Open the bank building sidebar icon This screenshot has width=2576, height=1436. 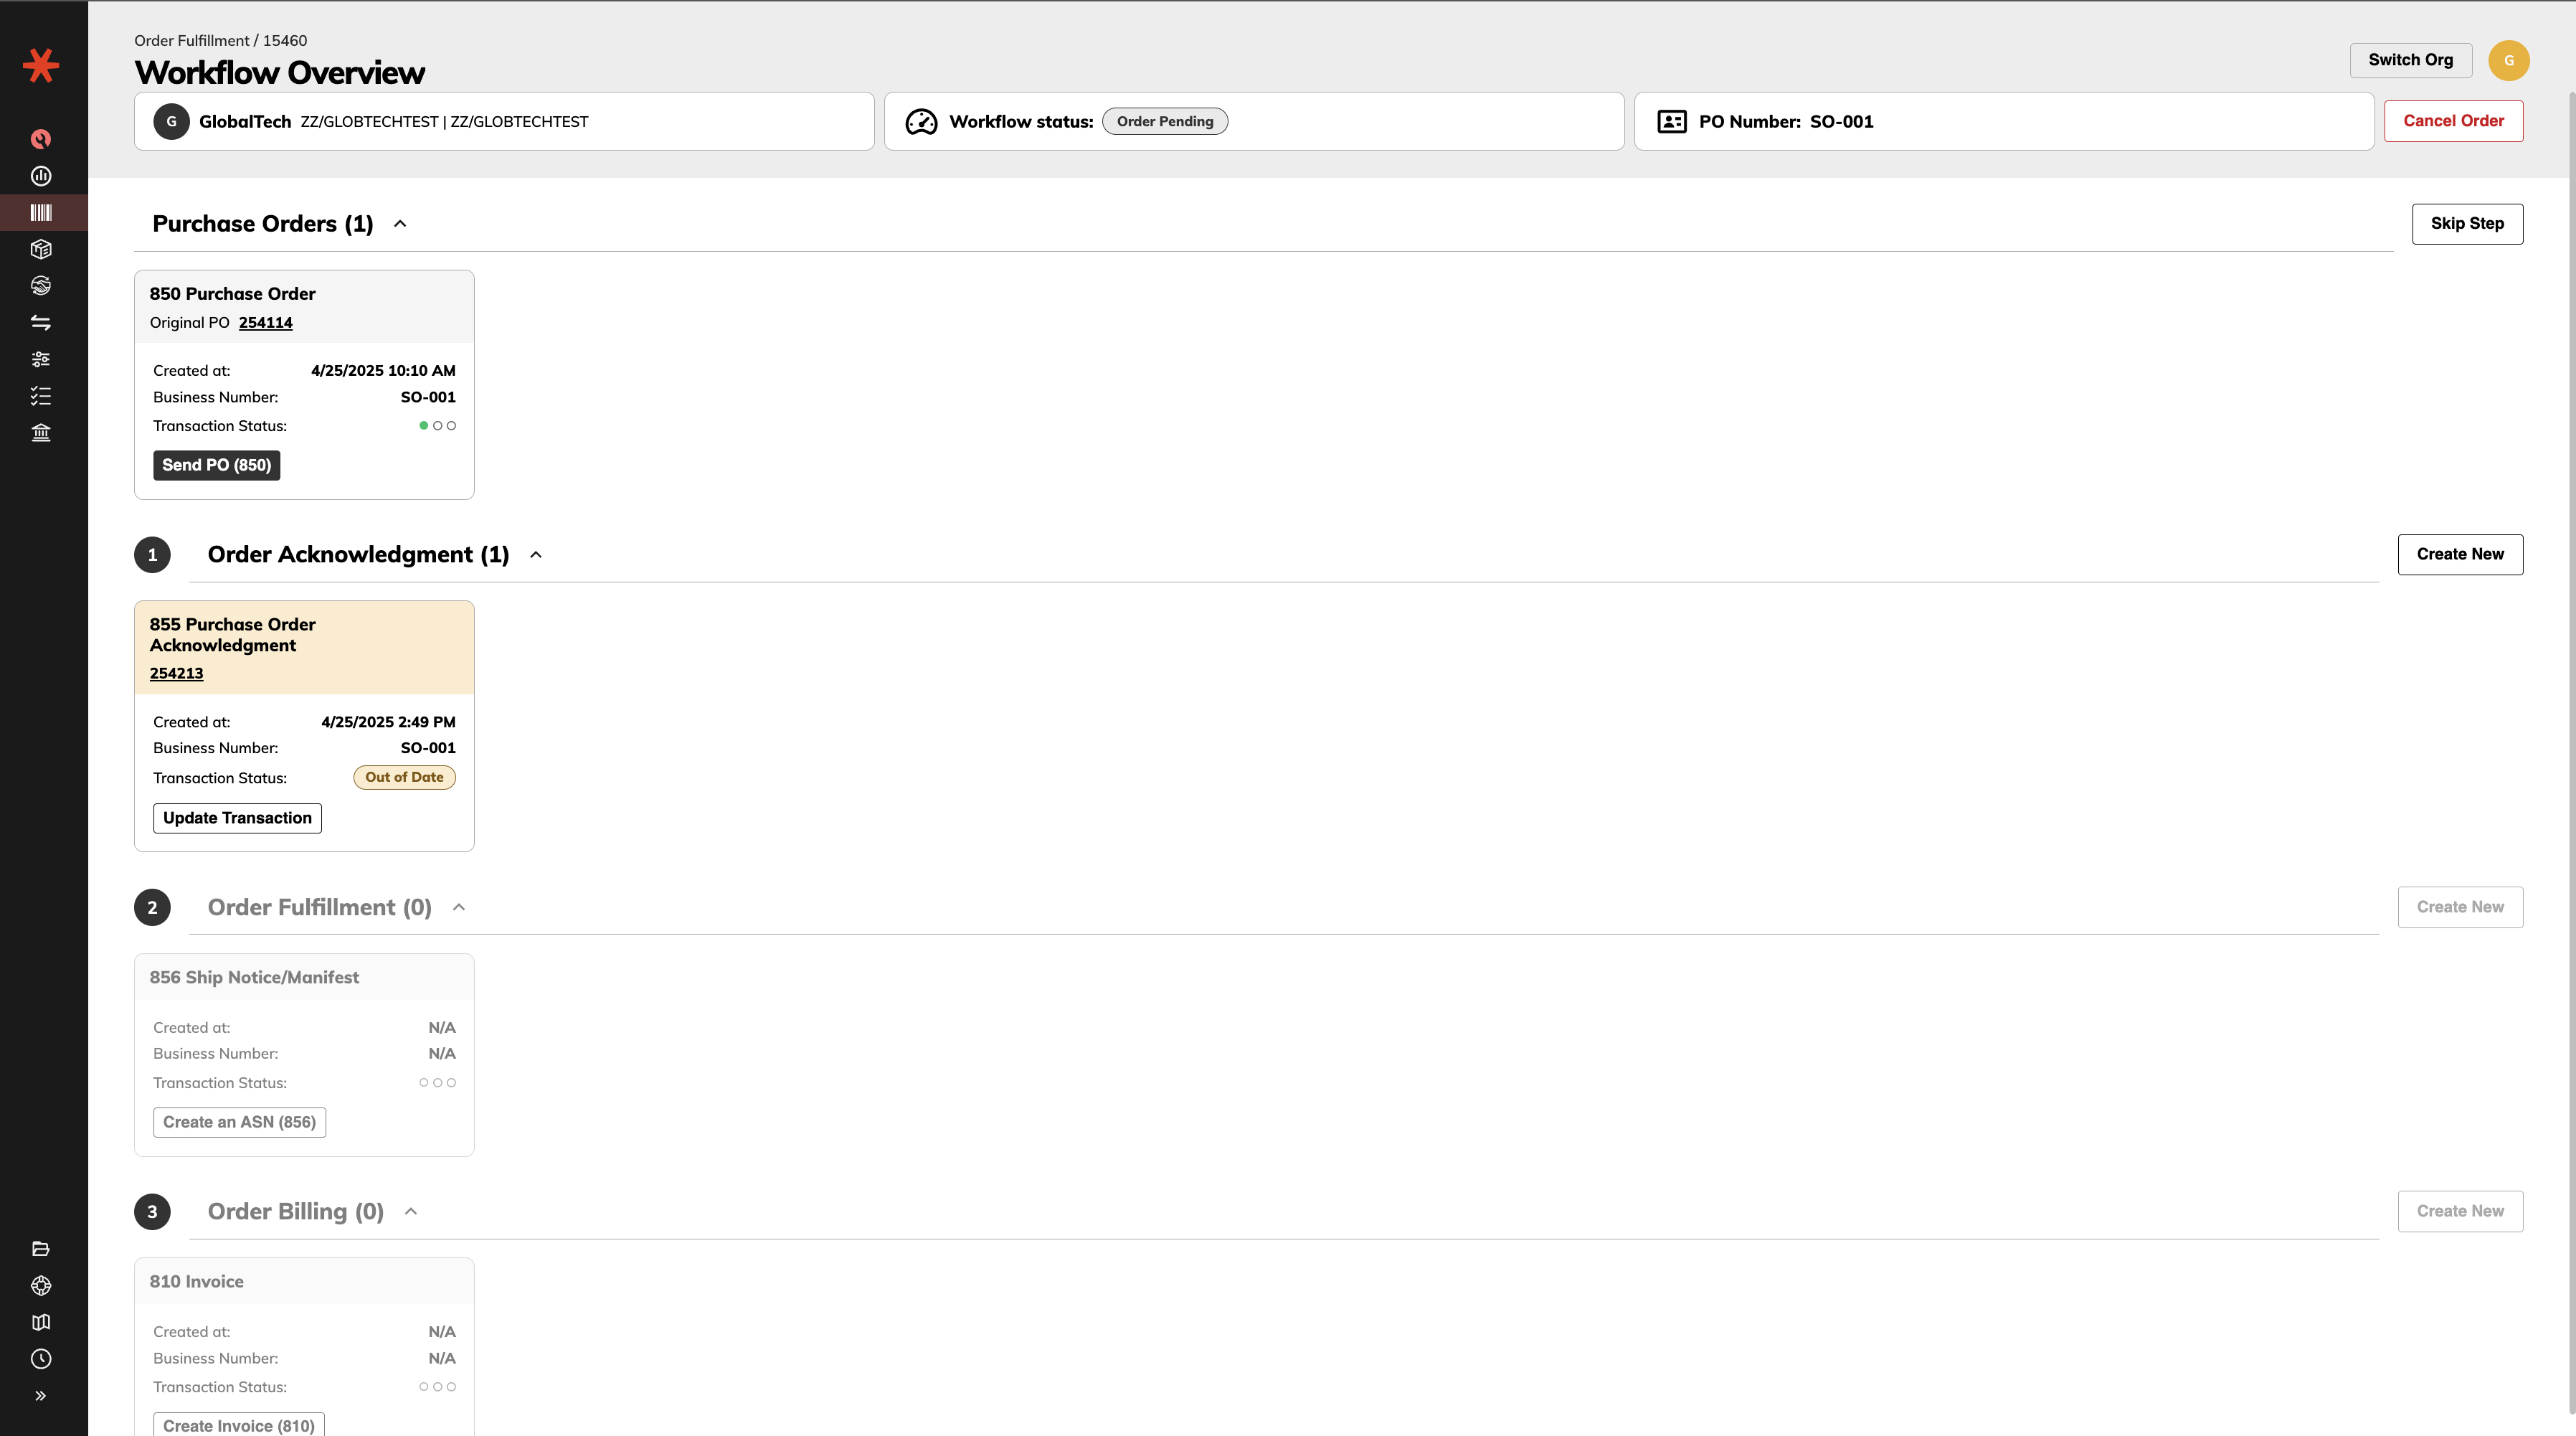(x=41, y=432)
